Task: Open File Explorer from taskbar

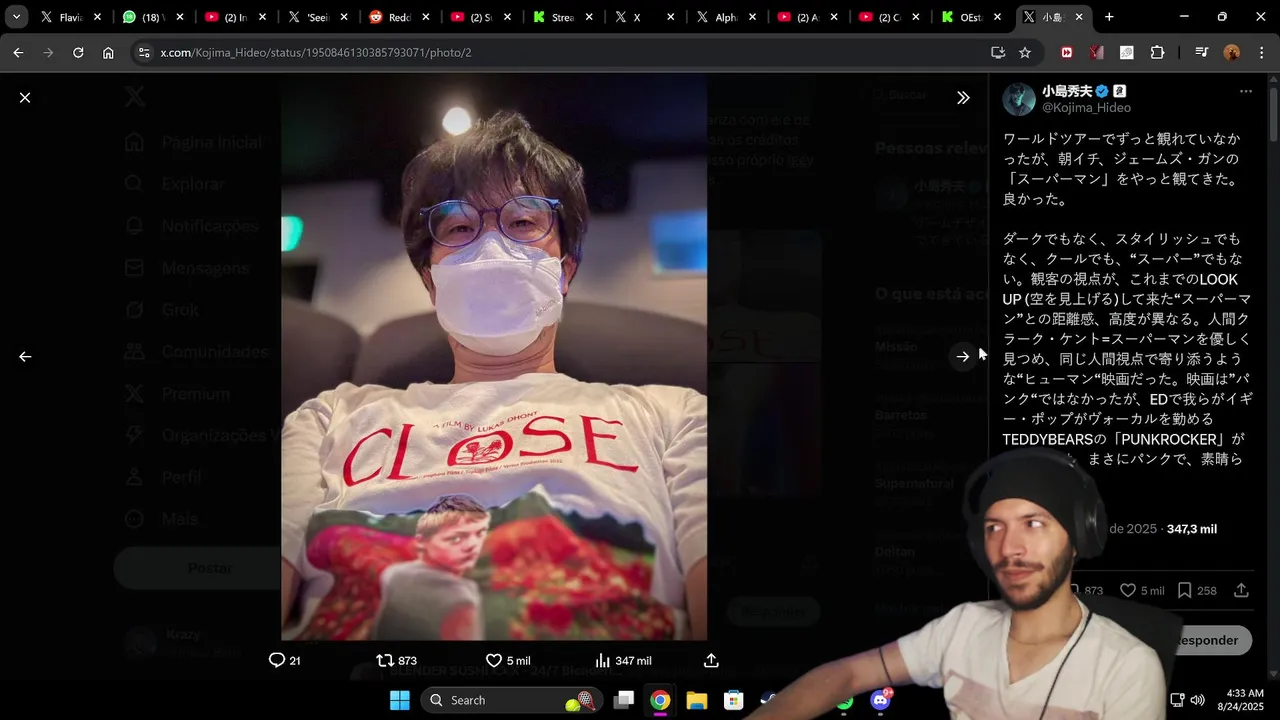Action: point(697,700)
